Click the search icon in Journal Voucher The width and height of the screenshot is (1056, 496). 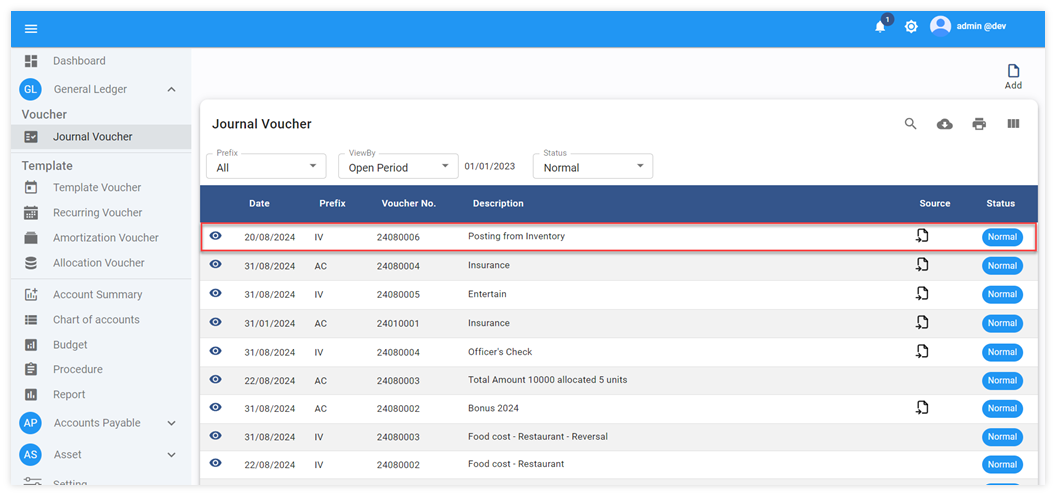tap(910, 124)
